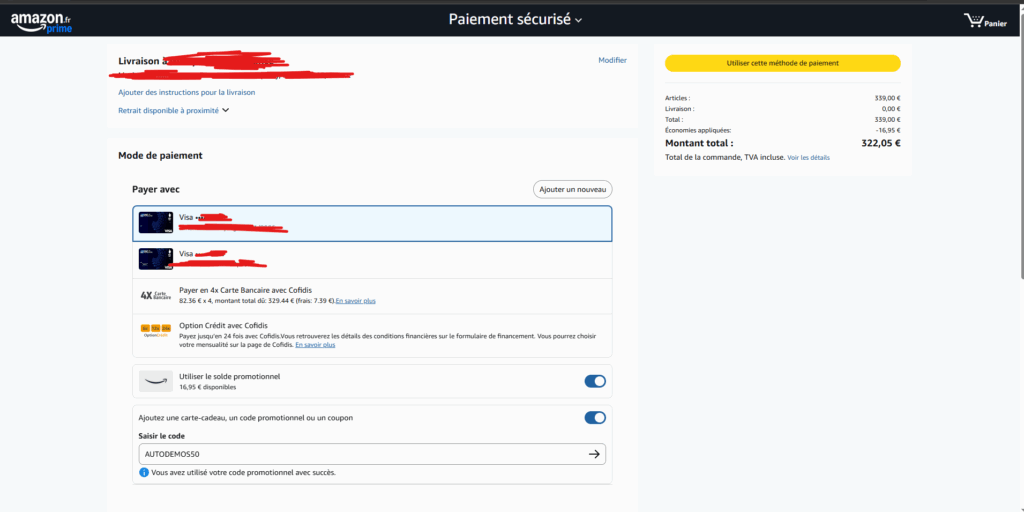
Task: Toggle the carte-cadeau code switch
Action: [x=595, y=418]
